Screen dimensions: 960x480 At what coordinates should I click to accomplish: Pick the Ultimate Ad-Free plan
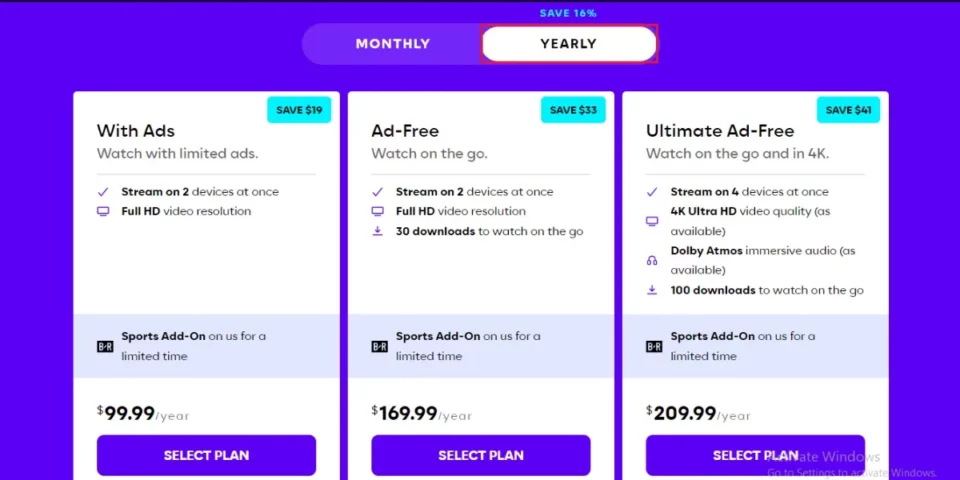755,455
